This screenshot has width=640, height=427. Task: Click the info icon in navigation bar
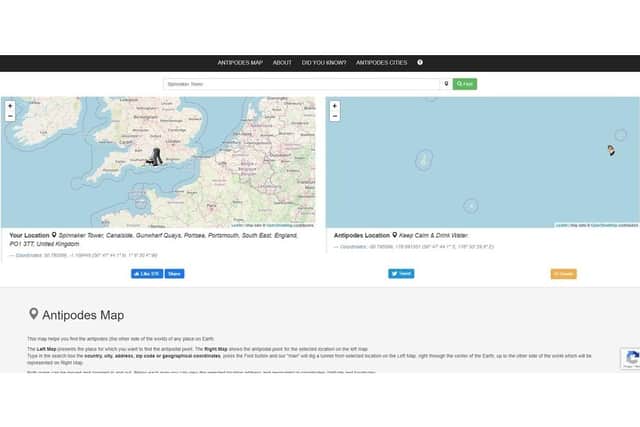(420, 62)
